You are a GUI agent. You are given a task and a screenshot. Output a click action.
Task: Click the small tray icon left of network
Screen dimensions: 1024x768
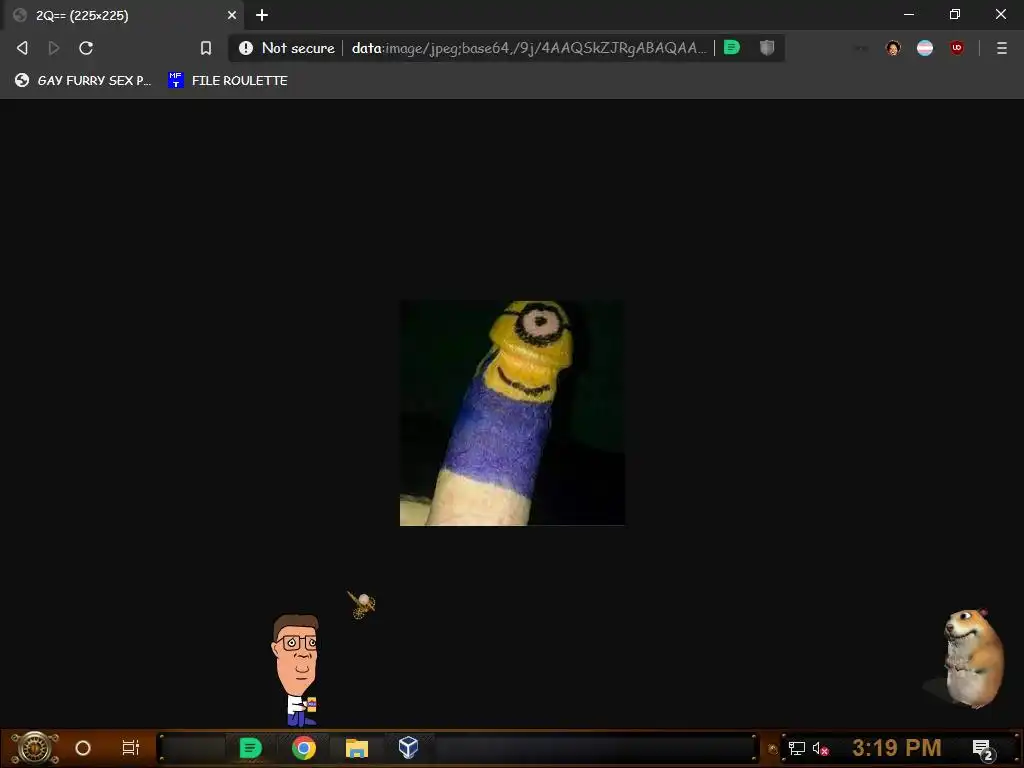coord(773,749)
